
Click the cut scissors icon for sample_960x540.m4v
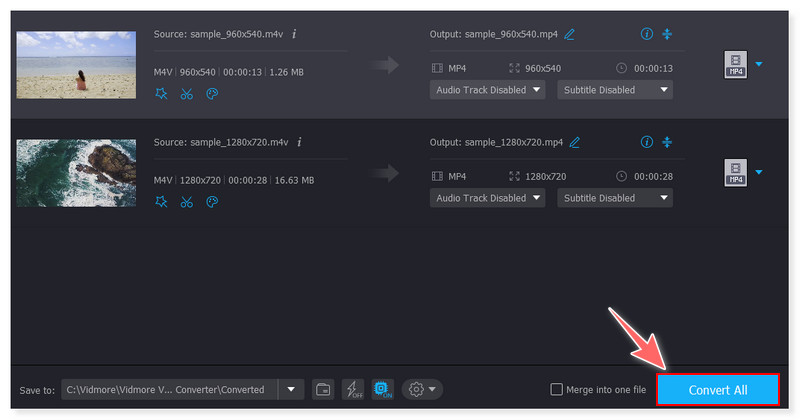point(186,94)
